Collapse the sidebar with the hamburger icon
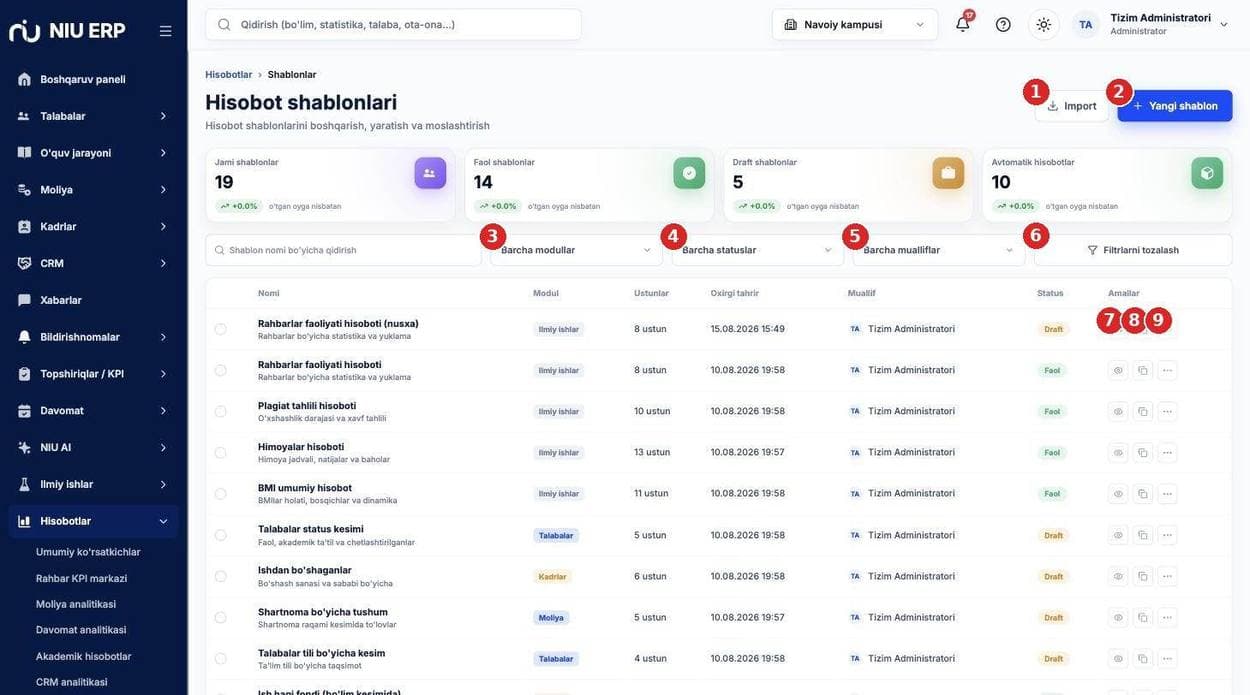The width and height of the screenshot is (1250, 695). click(x=165, y=31)
